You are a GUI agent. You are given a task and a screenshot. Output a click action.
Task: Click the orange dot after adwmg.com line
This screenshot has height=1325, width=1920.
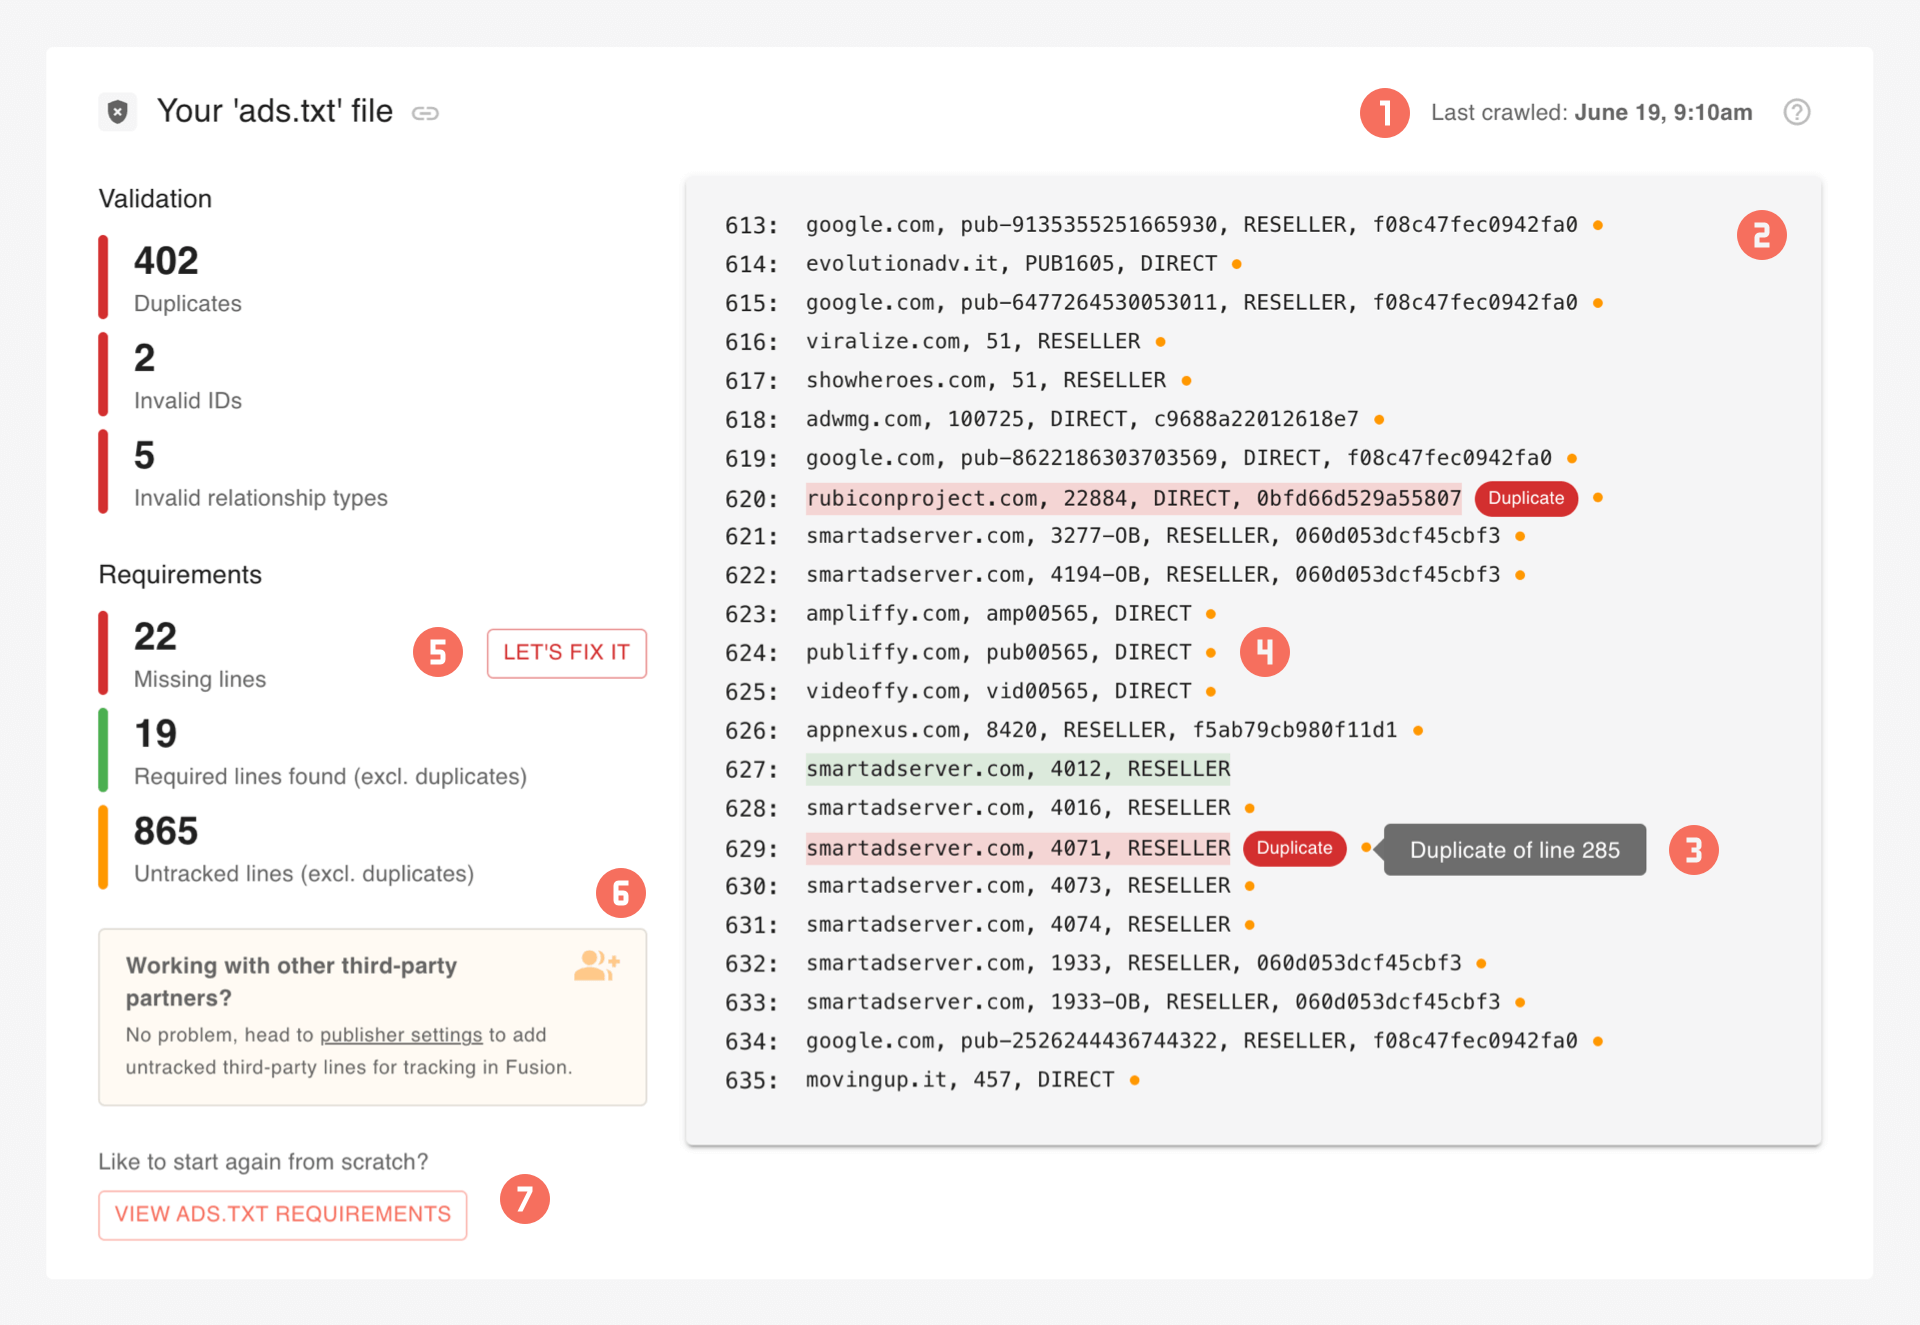[1379, 420]
